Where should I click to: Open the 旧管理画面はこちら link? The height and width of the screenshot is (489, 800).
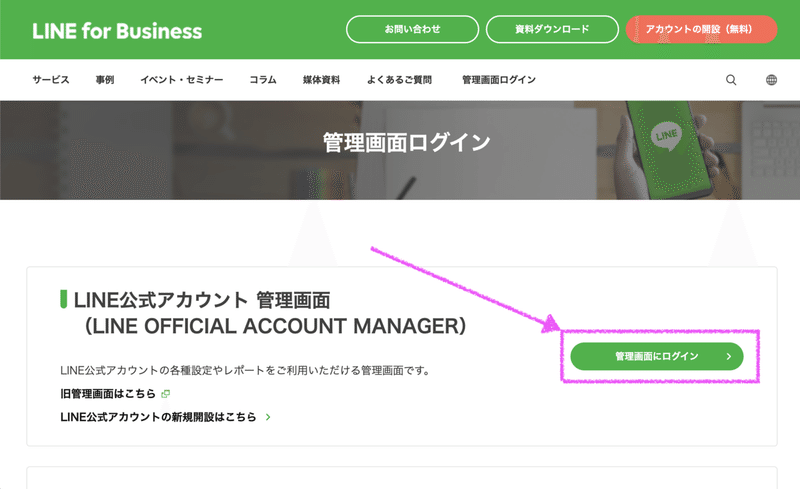click(108, 394)
